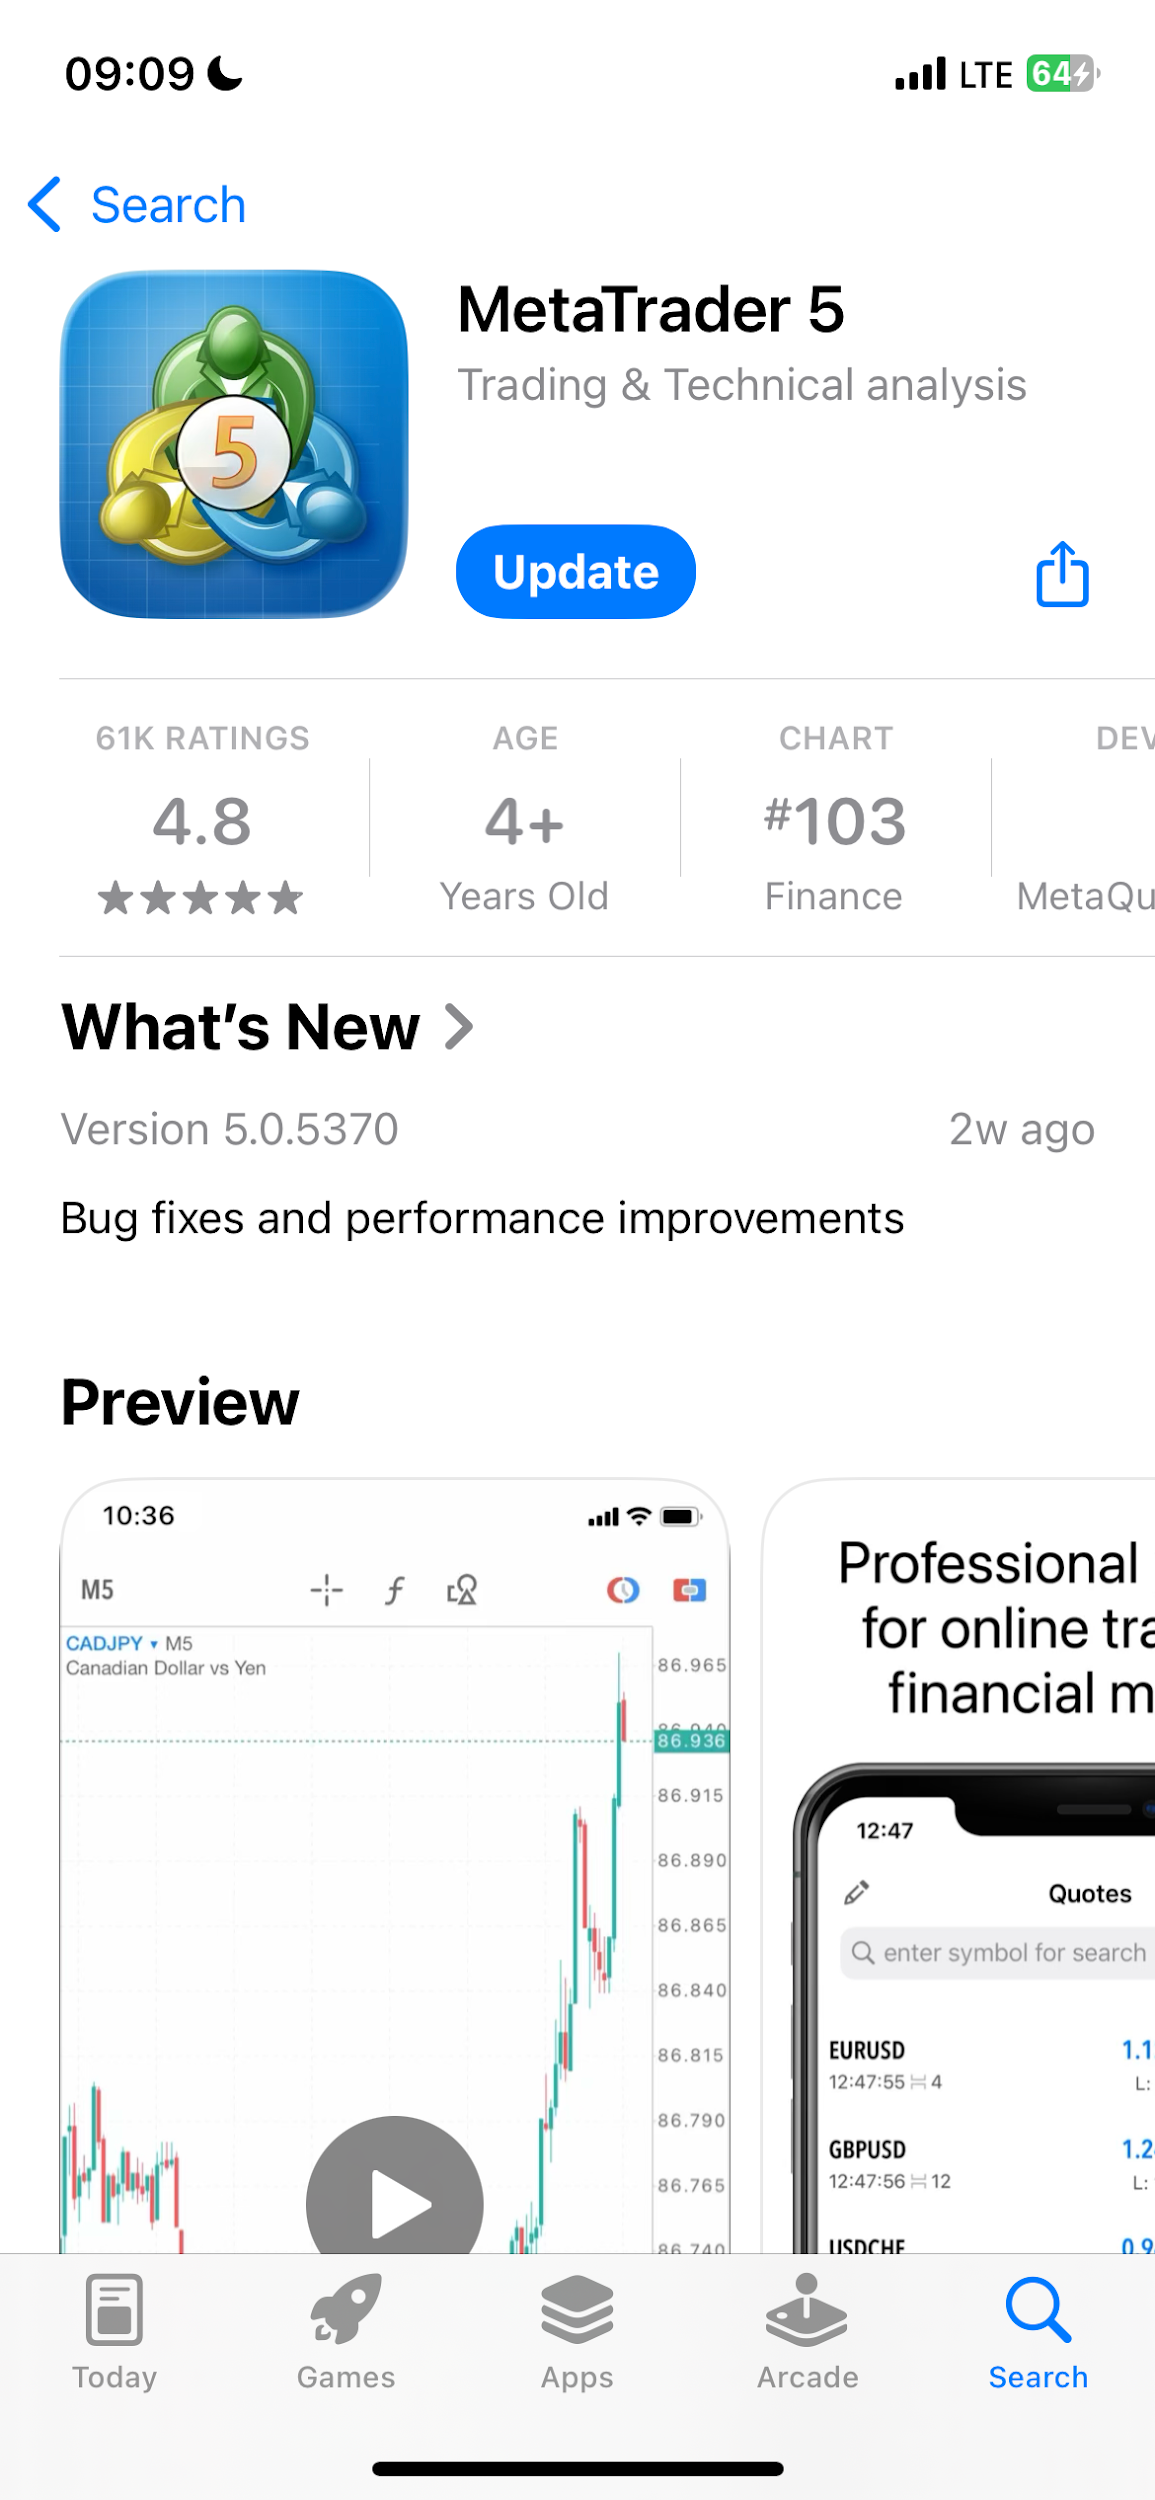Tap the crosshair icon in preview chart
The width and height of the screenshot is (1155, 2500).
click(x=327, y=1589)
